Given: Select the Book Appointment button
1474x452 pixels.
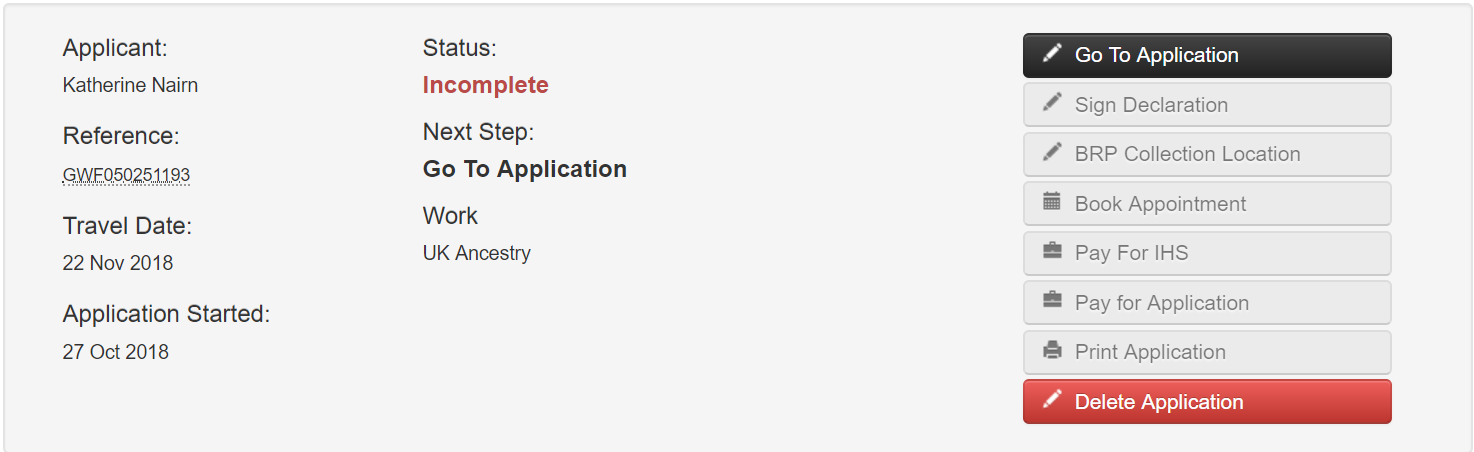Looking at the screenshot, I should [1207, 204].
